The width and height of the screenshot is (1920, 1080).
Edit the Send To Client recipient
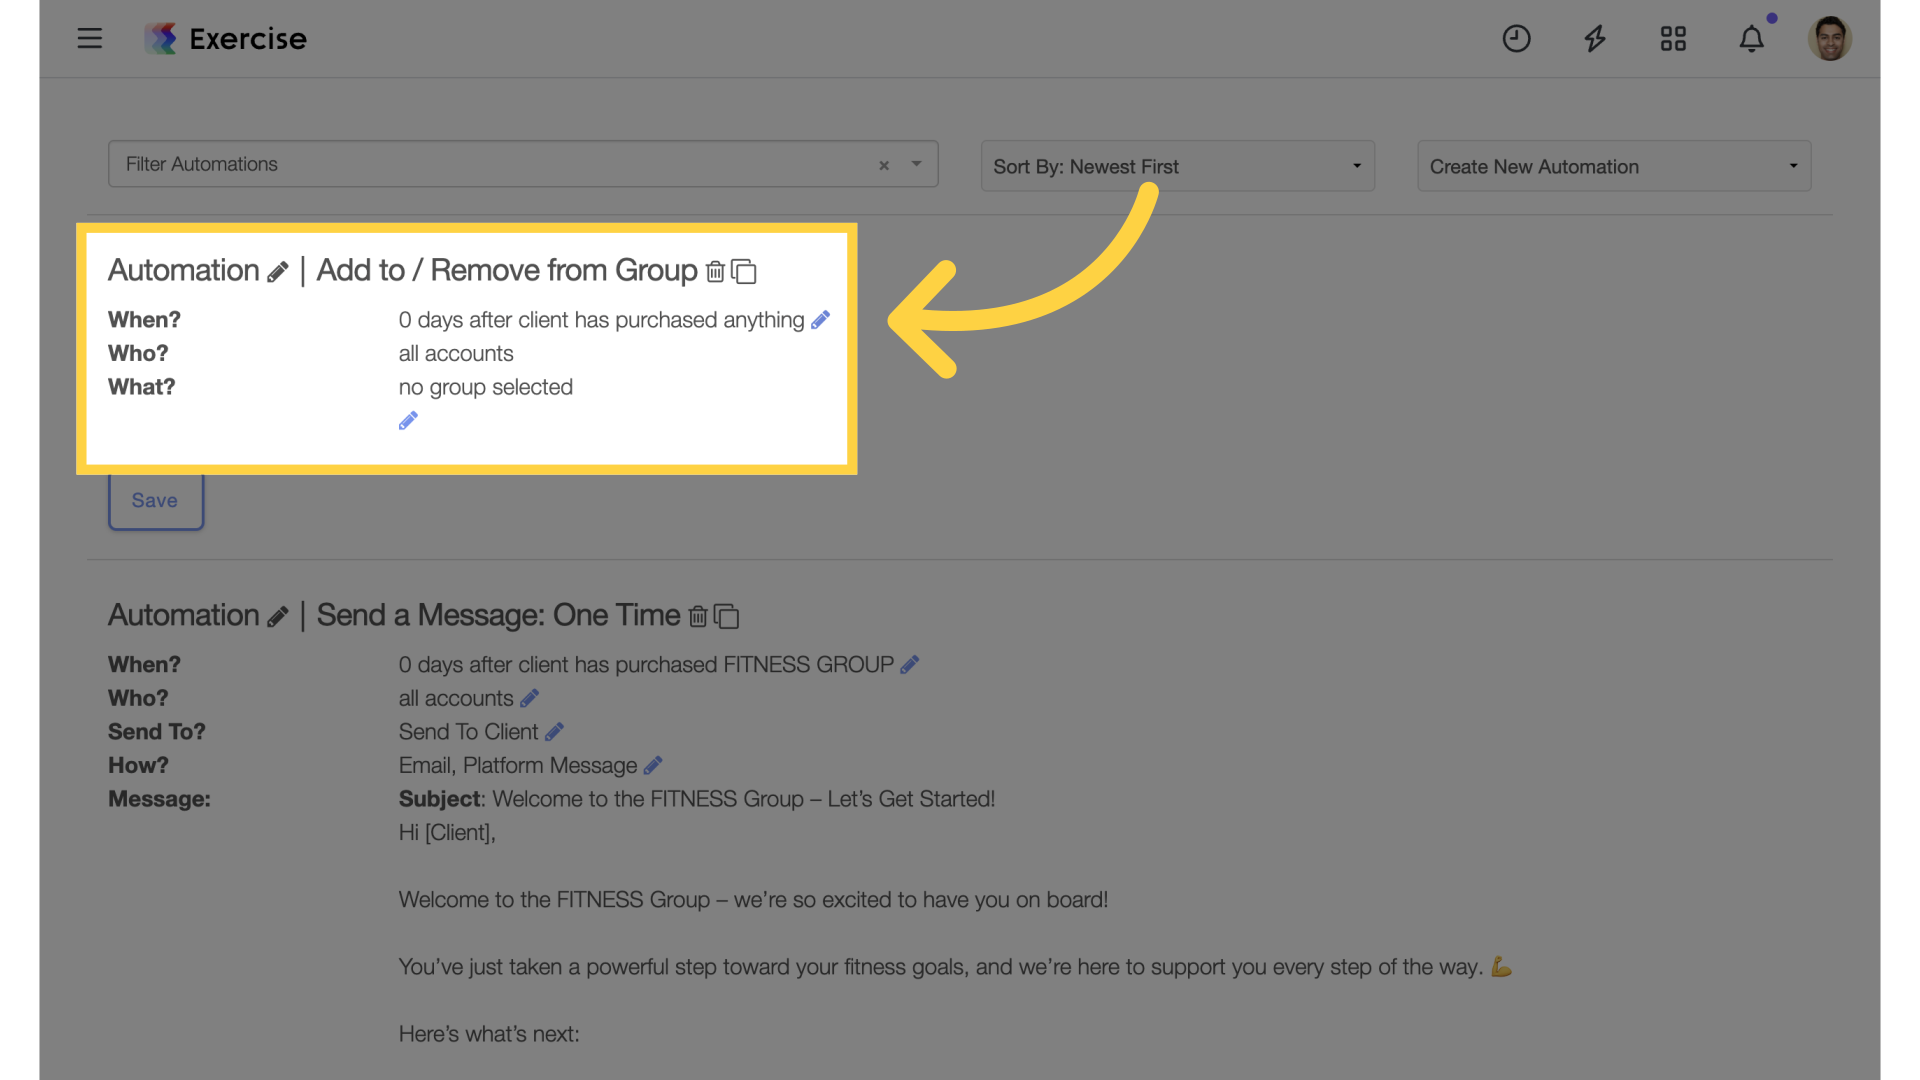pos(554,732)
